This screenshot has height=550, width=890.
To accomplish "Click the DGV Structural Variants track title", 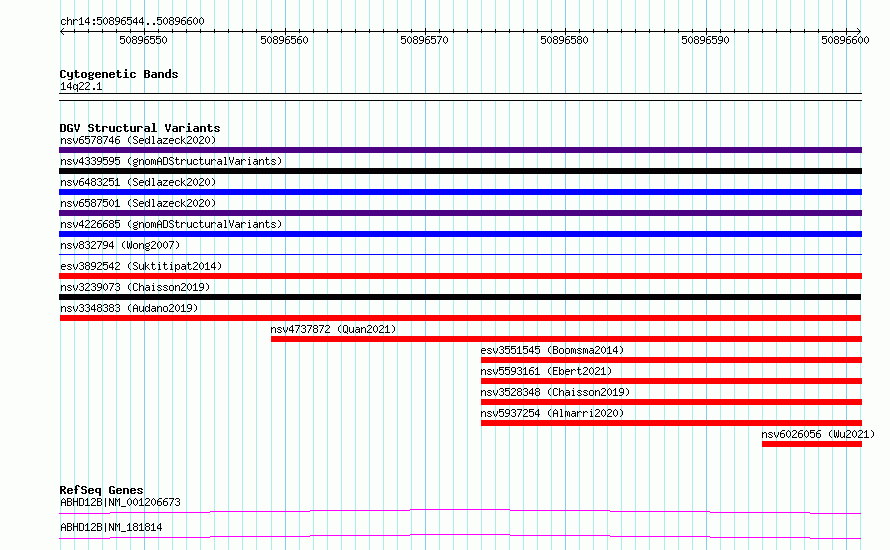I will pyautogui.click(x=140, y=128).
